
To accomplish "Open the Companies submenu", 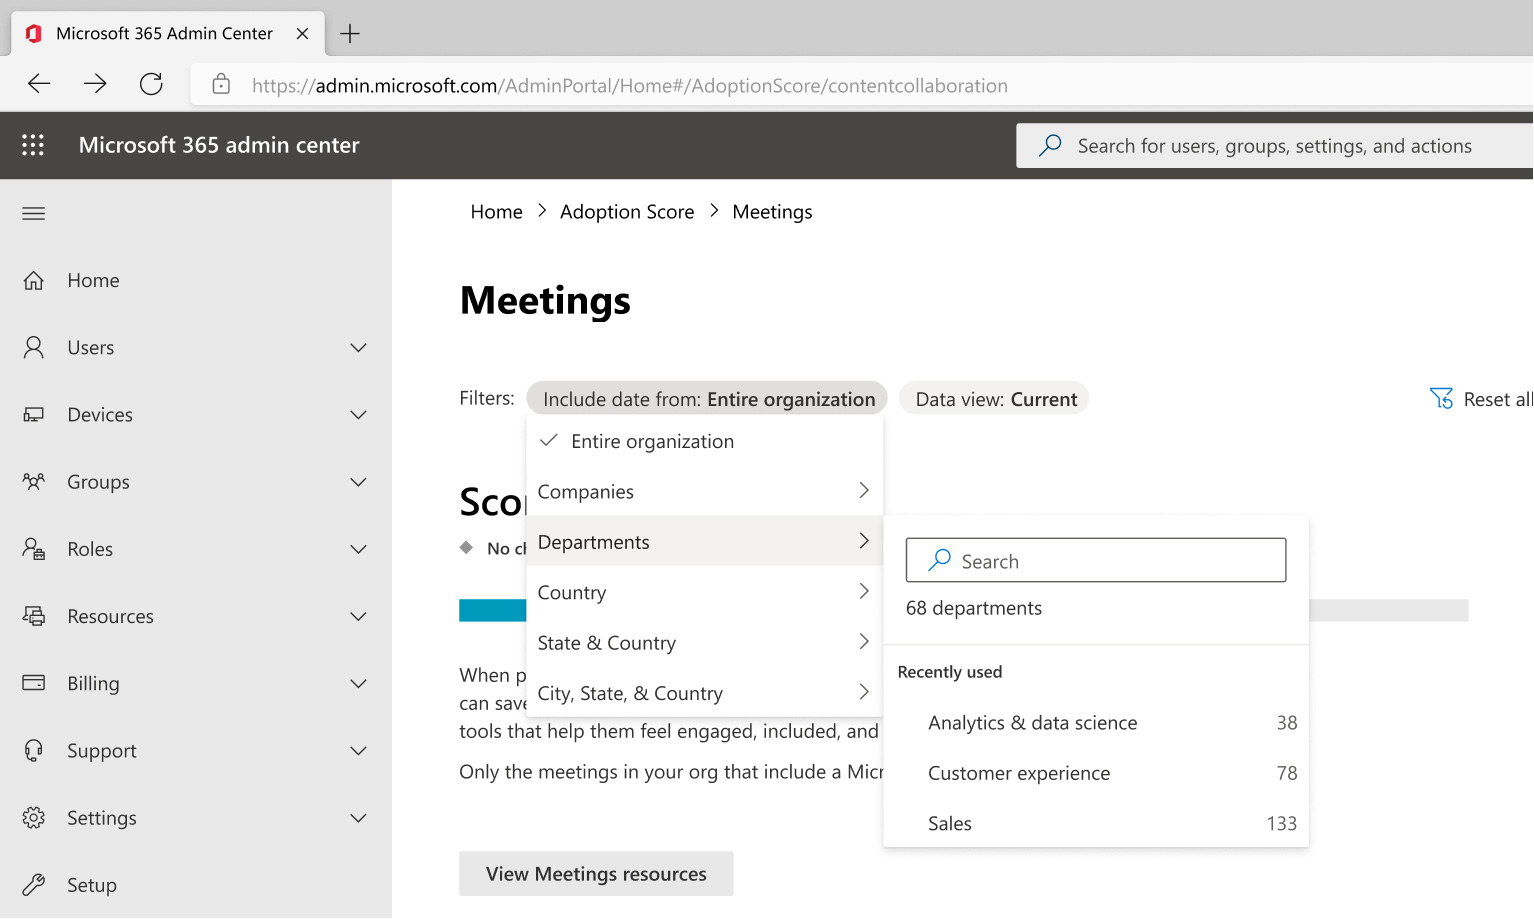I will 705,491.
